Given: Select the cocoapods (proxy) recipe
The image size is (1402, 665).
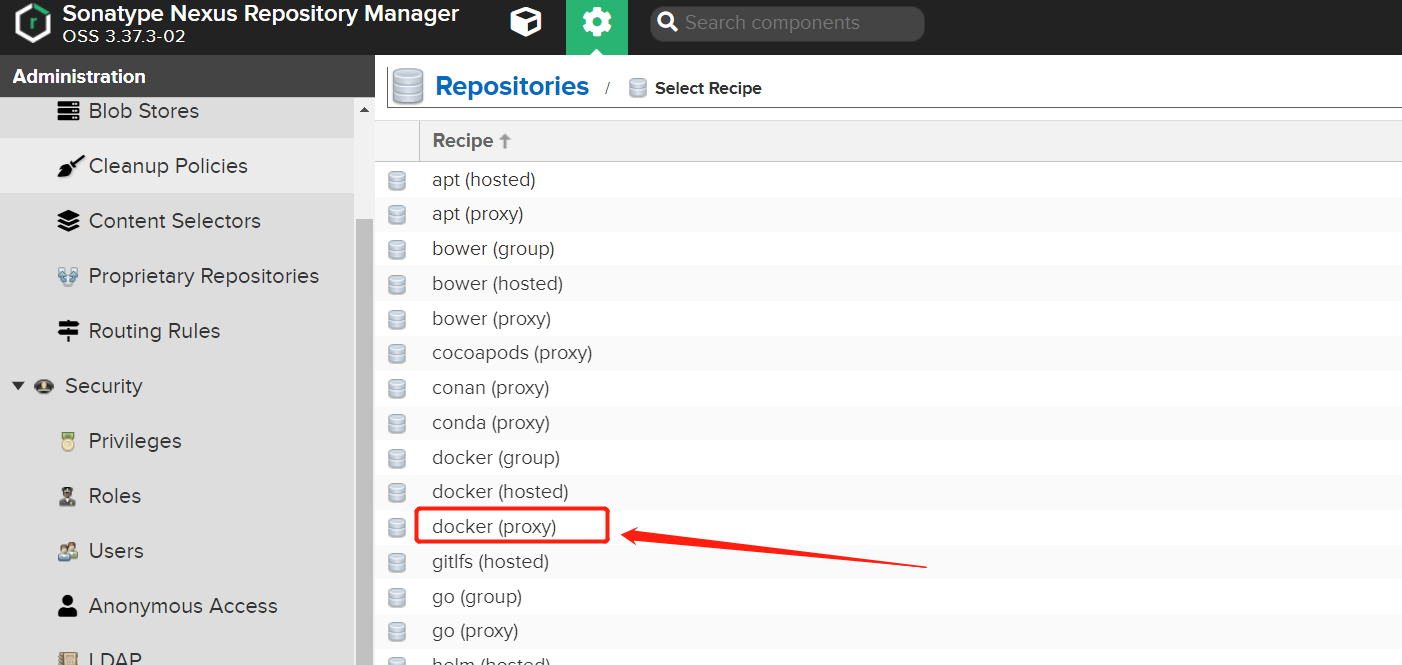Looking at the screenshot, I should [512, 353].
